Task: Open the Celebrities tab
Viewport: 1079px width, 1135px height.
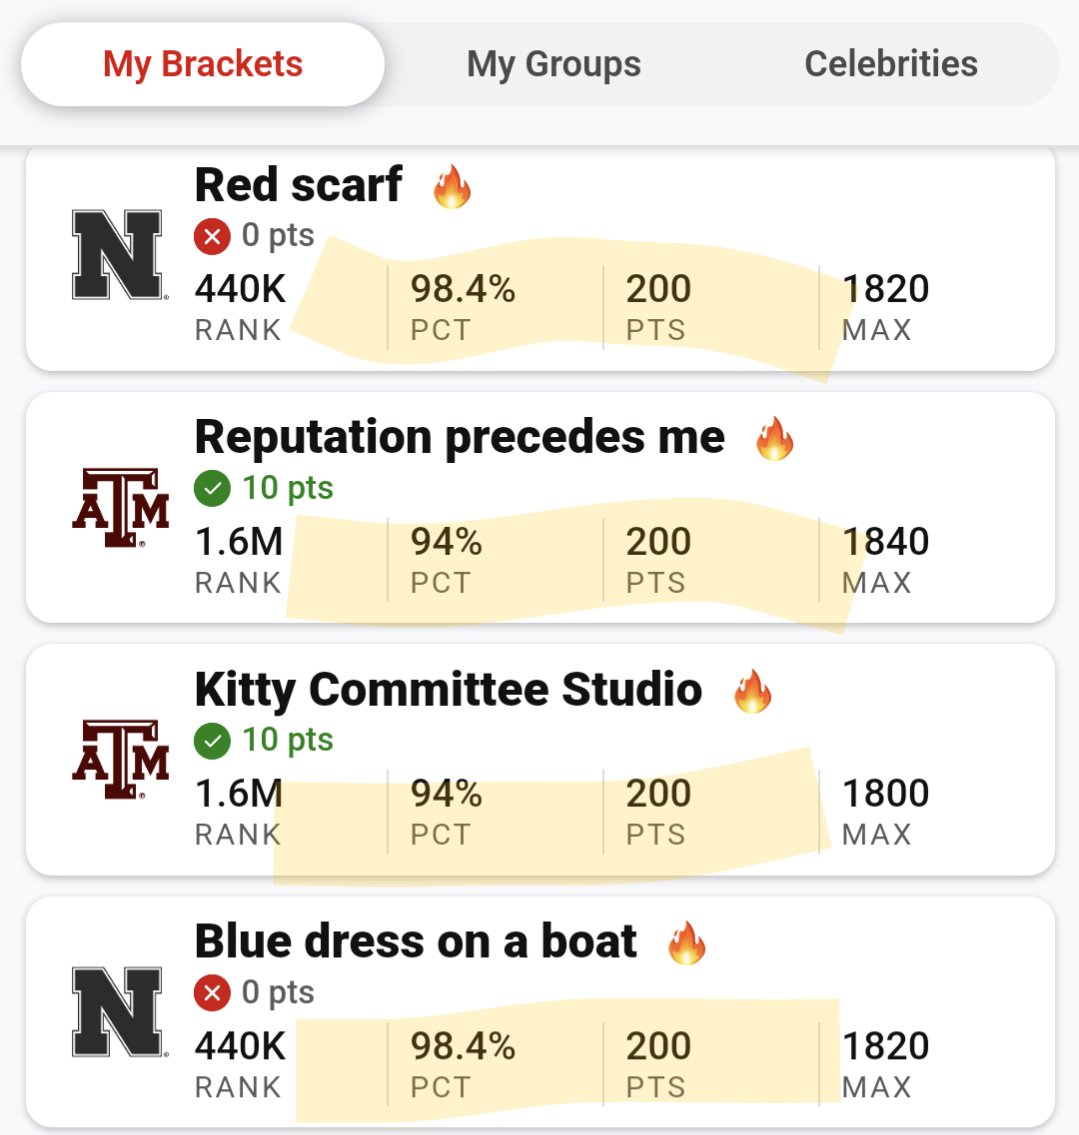Action: tap(891, 64)
